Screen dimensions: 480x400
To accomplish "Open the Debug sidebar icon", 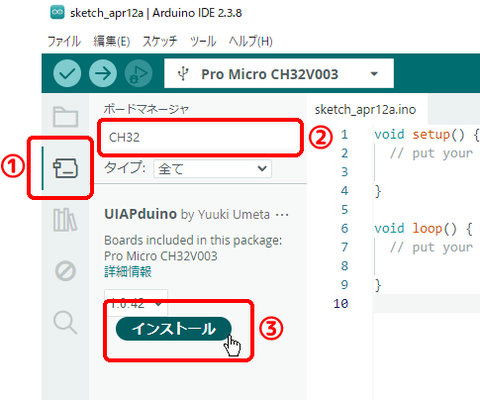I will click(65, 271).
